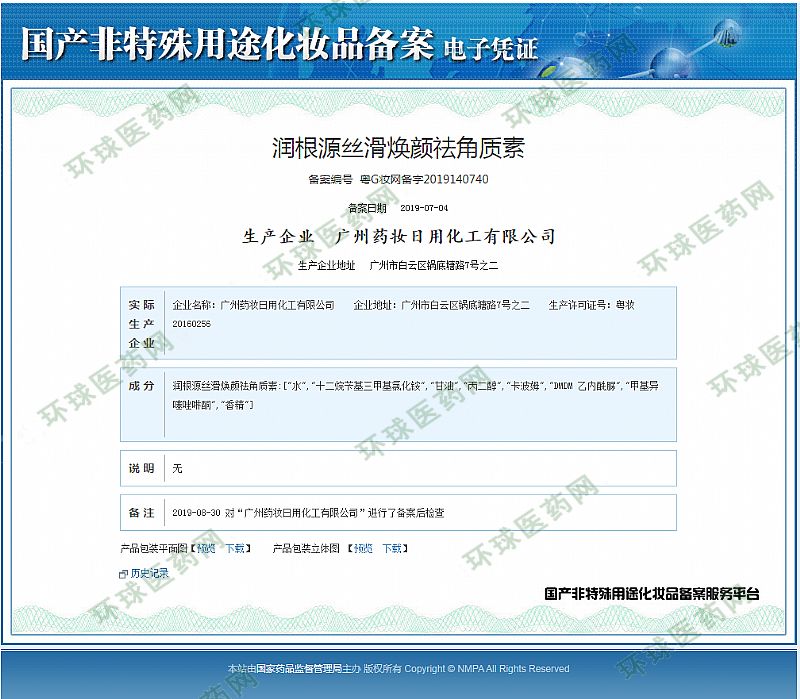Select the 成分 section label
The width and height of the screenshot is (800, 699).
141,385
